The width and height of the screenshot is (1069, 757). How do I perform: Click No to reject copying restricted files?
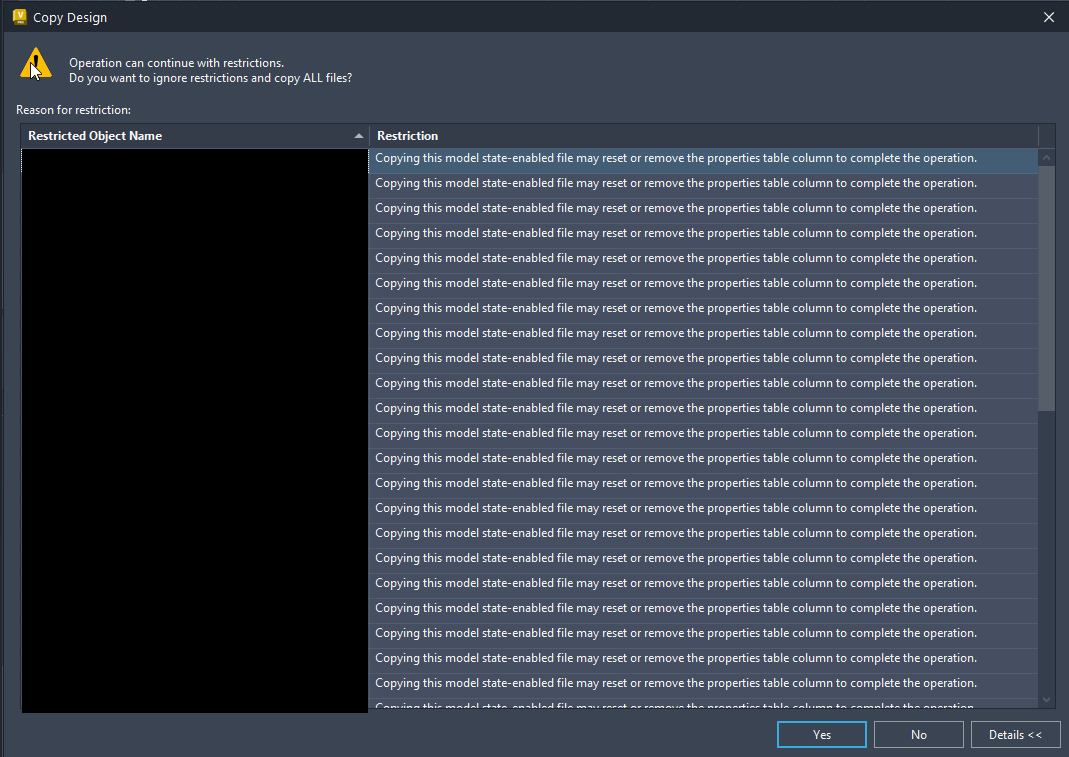(918, 734)
